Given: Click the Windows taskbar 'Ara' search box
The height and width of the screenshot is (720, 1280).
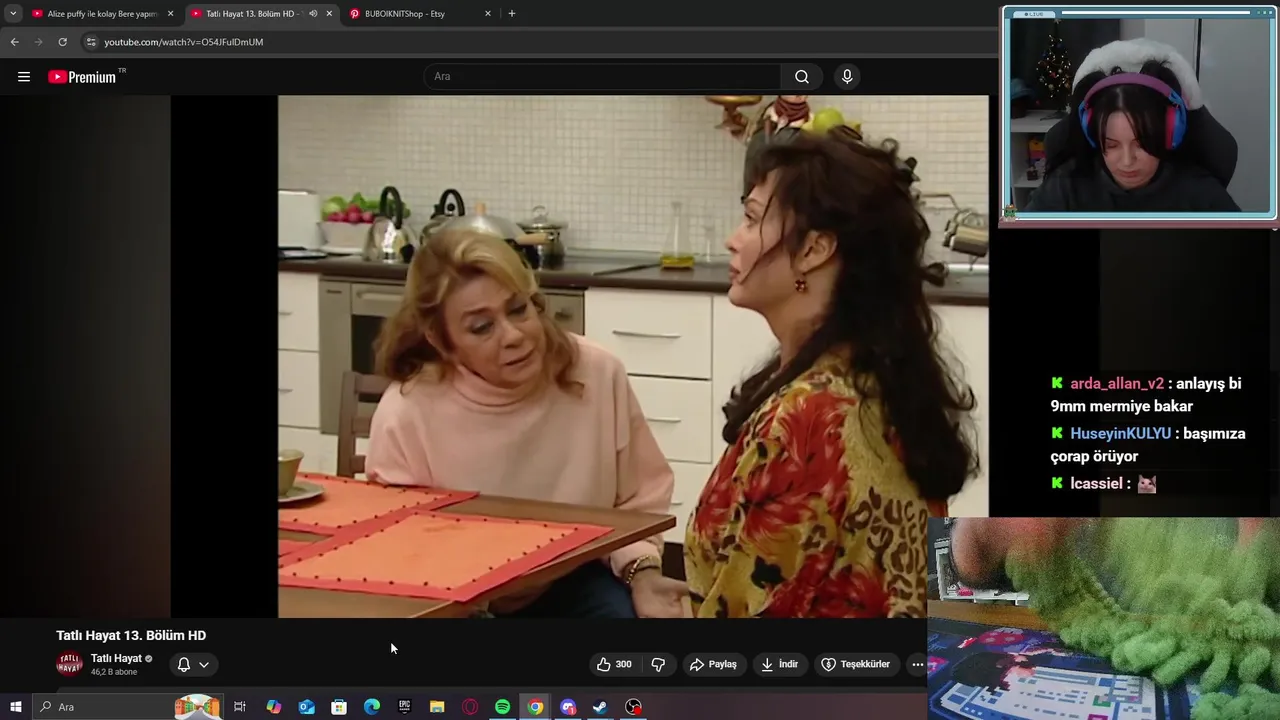Looking at the screenshot, I should [x=128, y=707].
